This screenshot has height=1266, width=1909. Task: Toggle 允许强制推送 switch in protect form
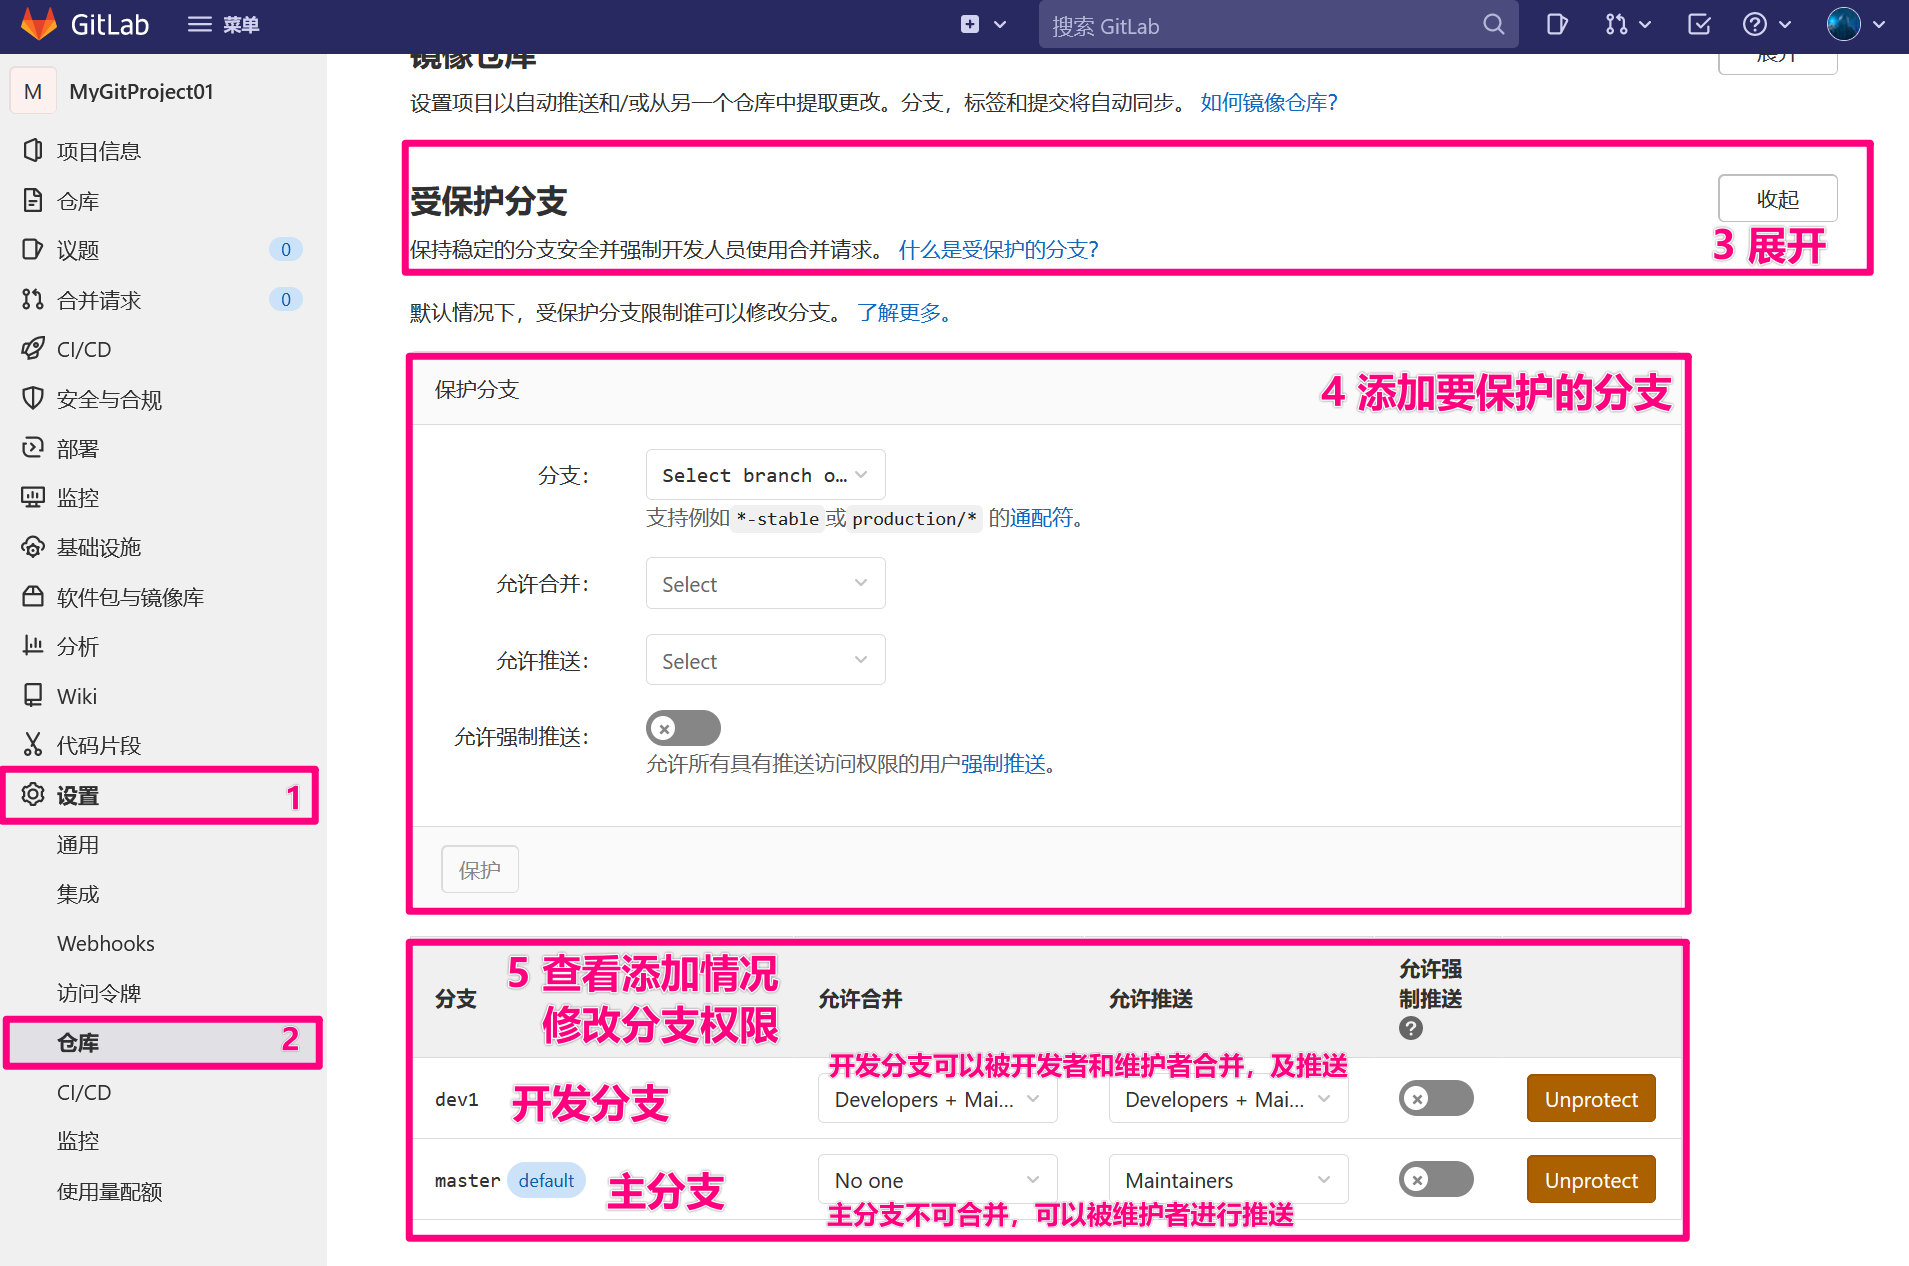[x=683, y=728]
